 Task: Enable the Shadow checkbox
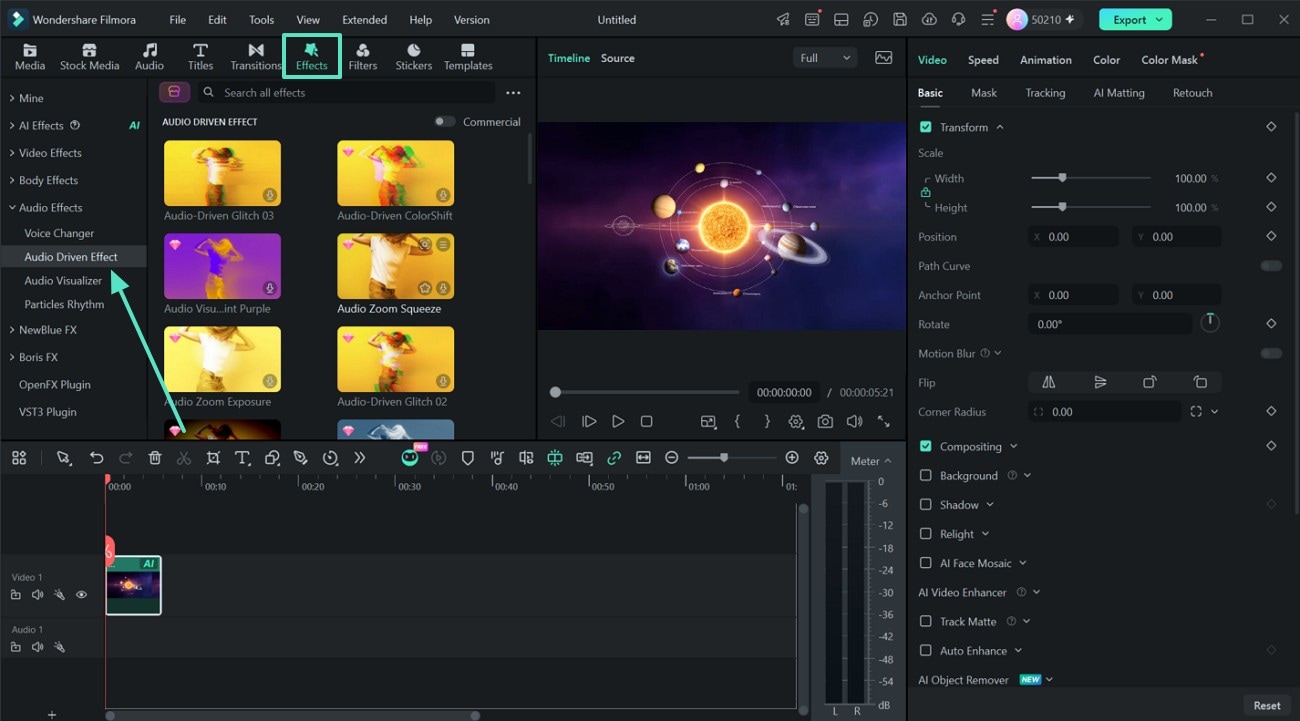pyautogui.click(x=926, y=505)
